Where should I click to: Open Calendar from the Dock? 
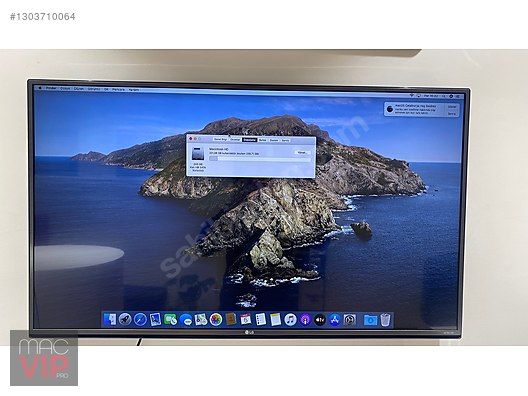tap(245, 319)
